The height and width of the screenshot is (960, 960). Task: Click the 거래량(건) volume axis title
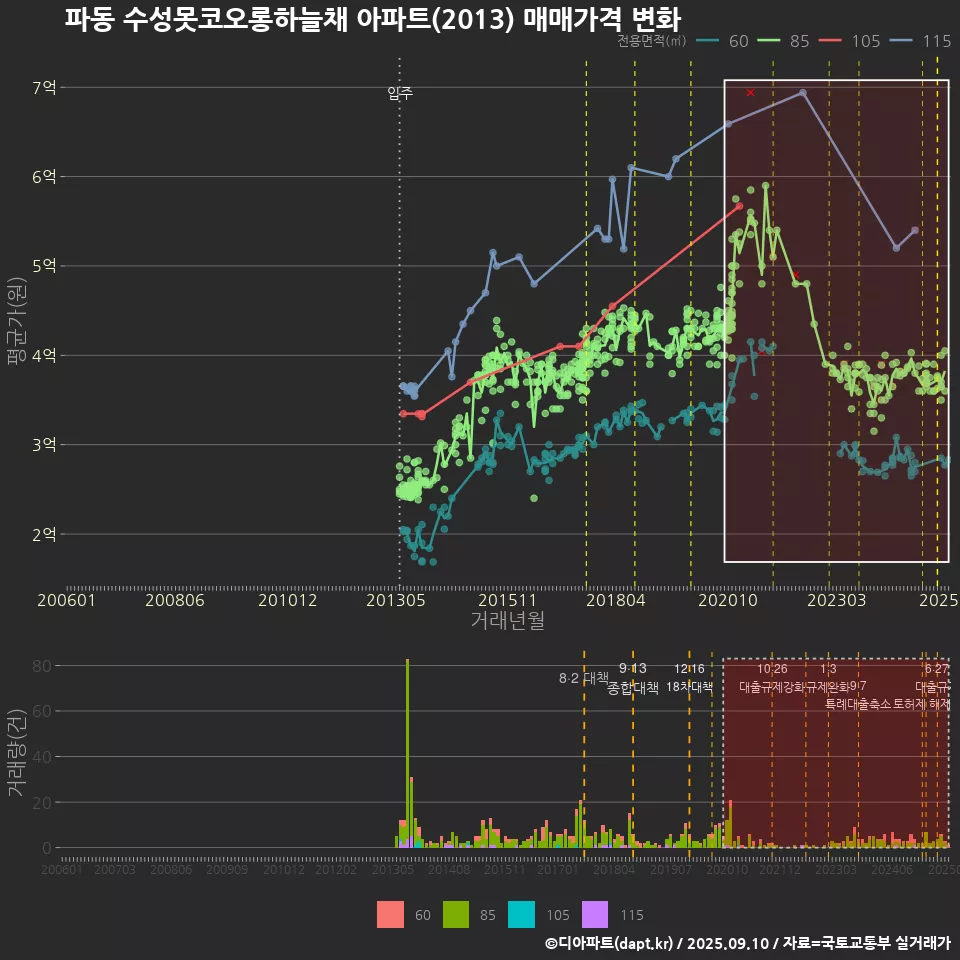[x=16, y=752]
